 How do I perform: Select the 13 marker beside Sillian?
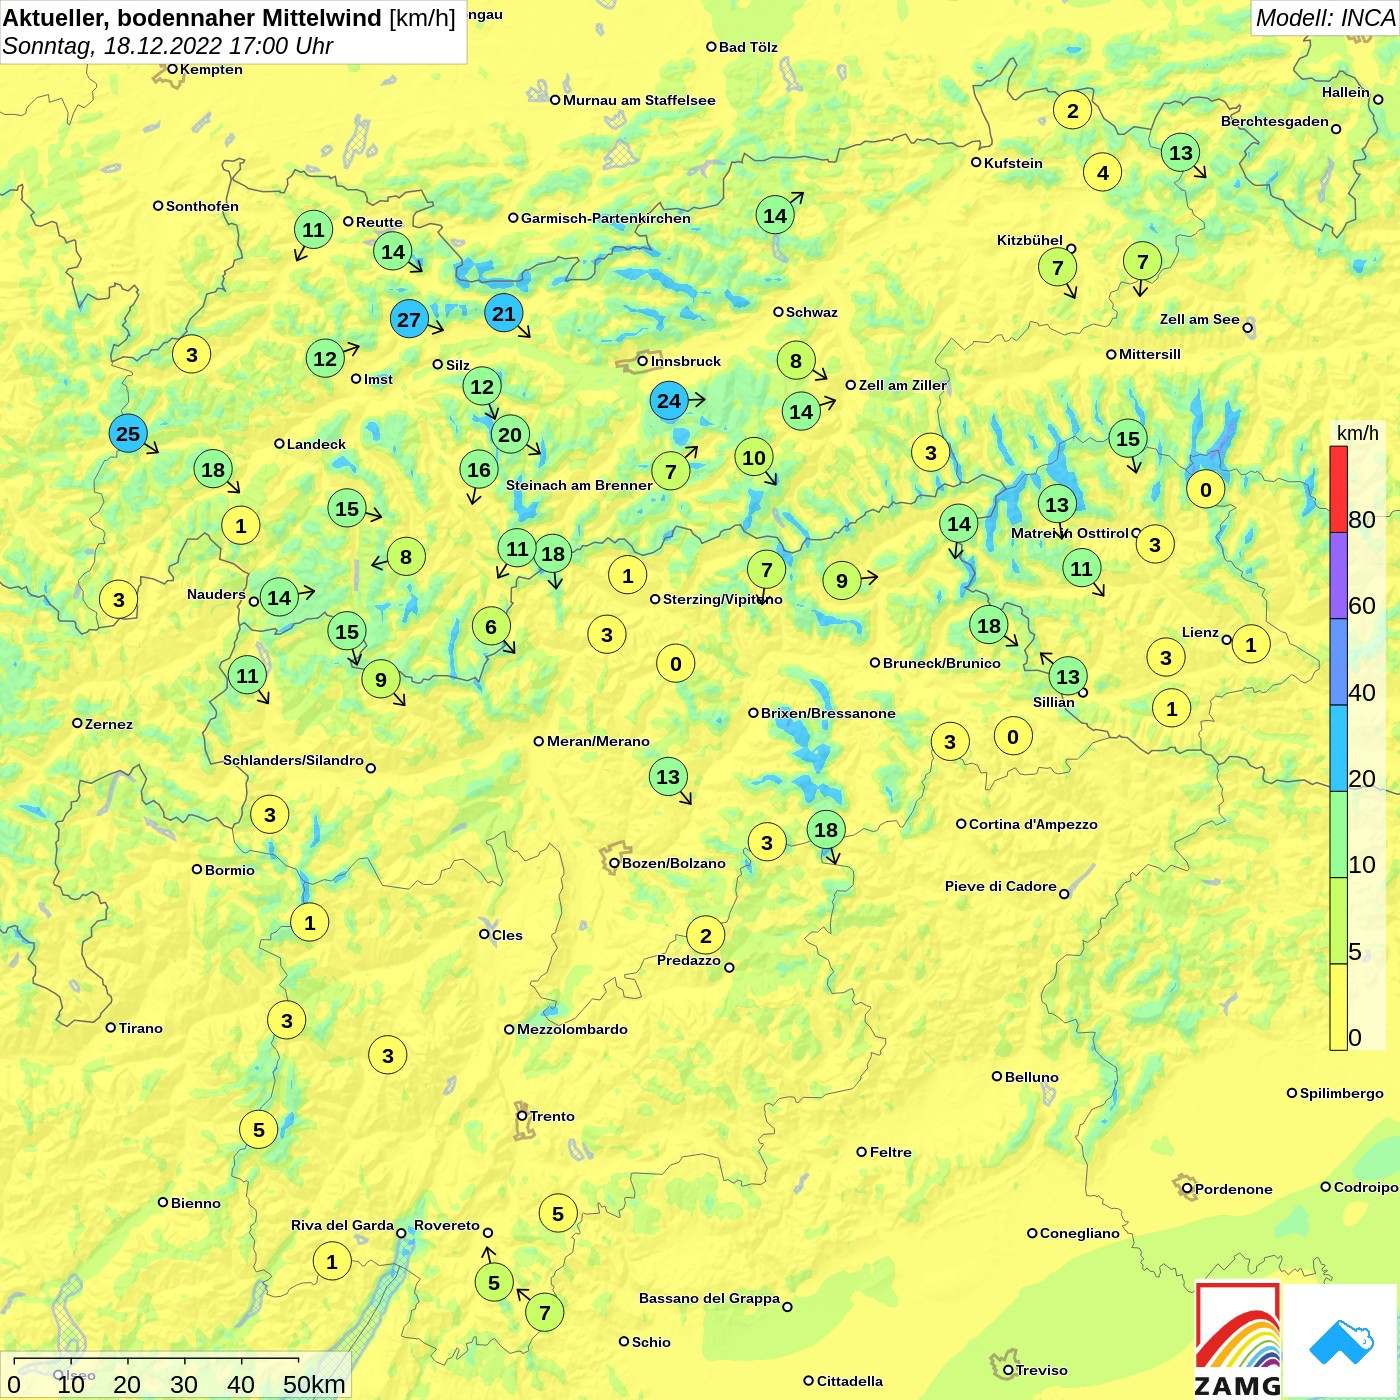(1068, 677)
